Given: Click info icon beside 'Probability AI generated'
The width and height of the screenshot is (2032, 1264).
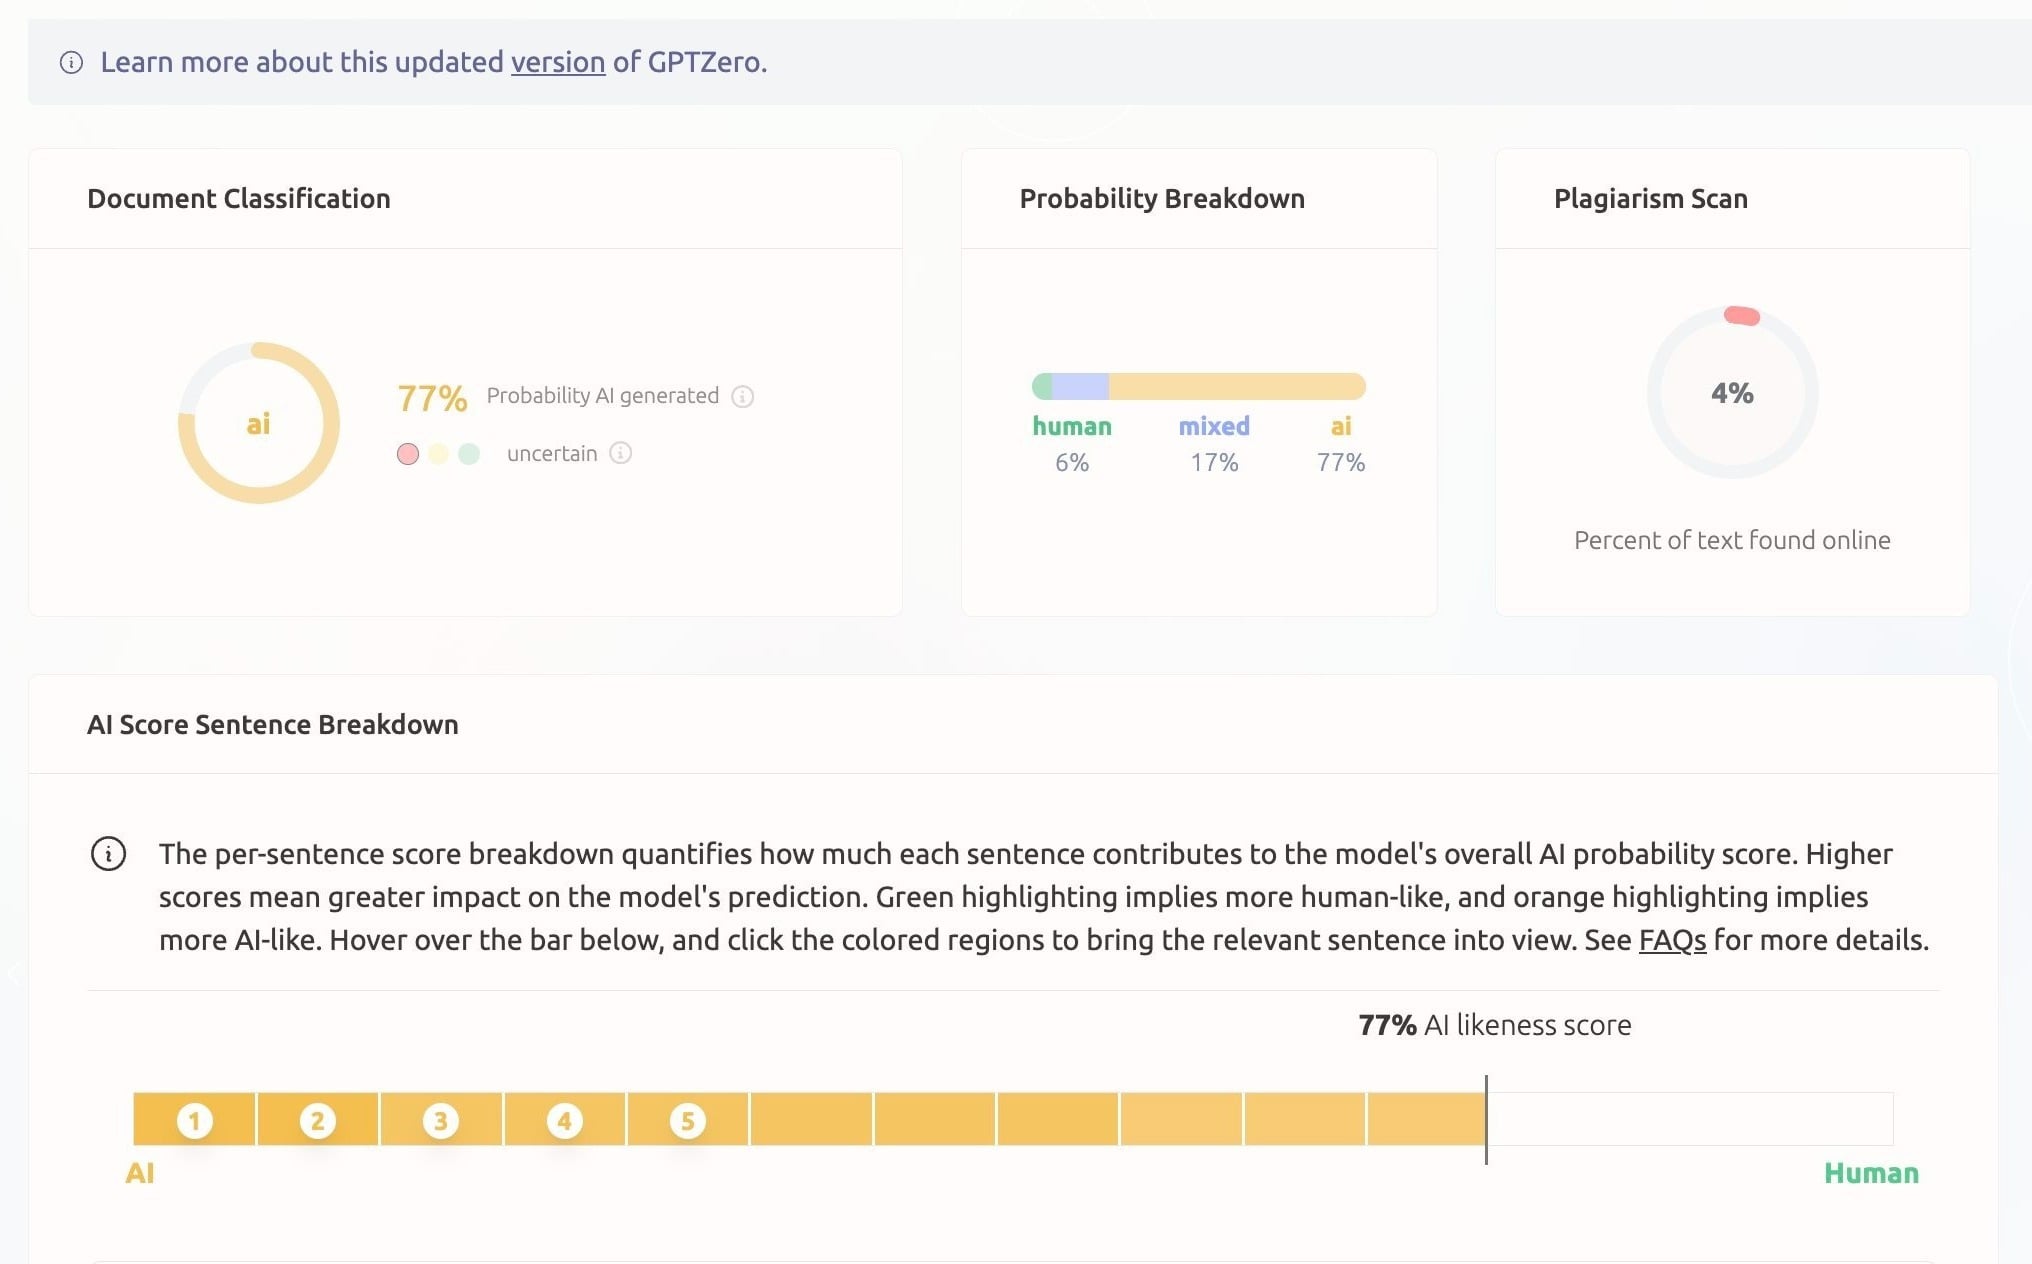Looking at the screenshot, I should click(742, 397).
